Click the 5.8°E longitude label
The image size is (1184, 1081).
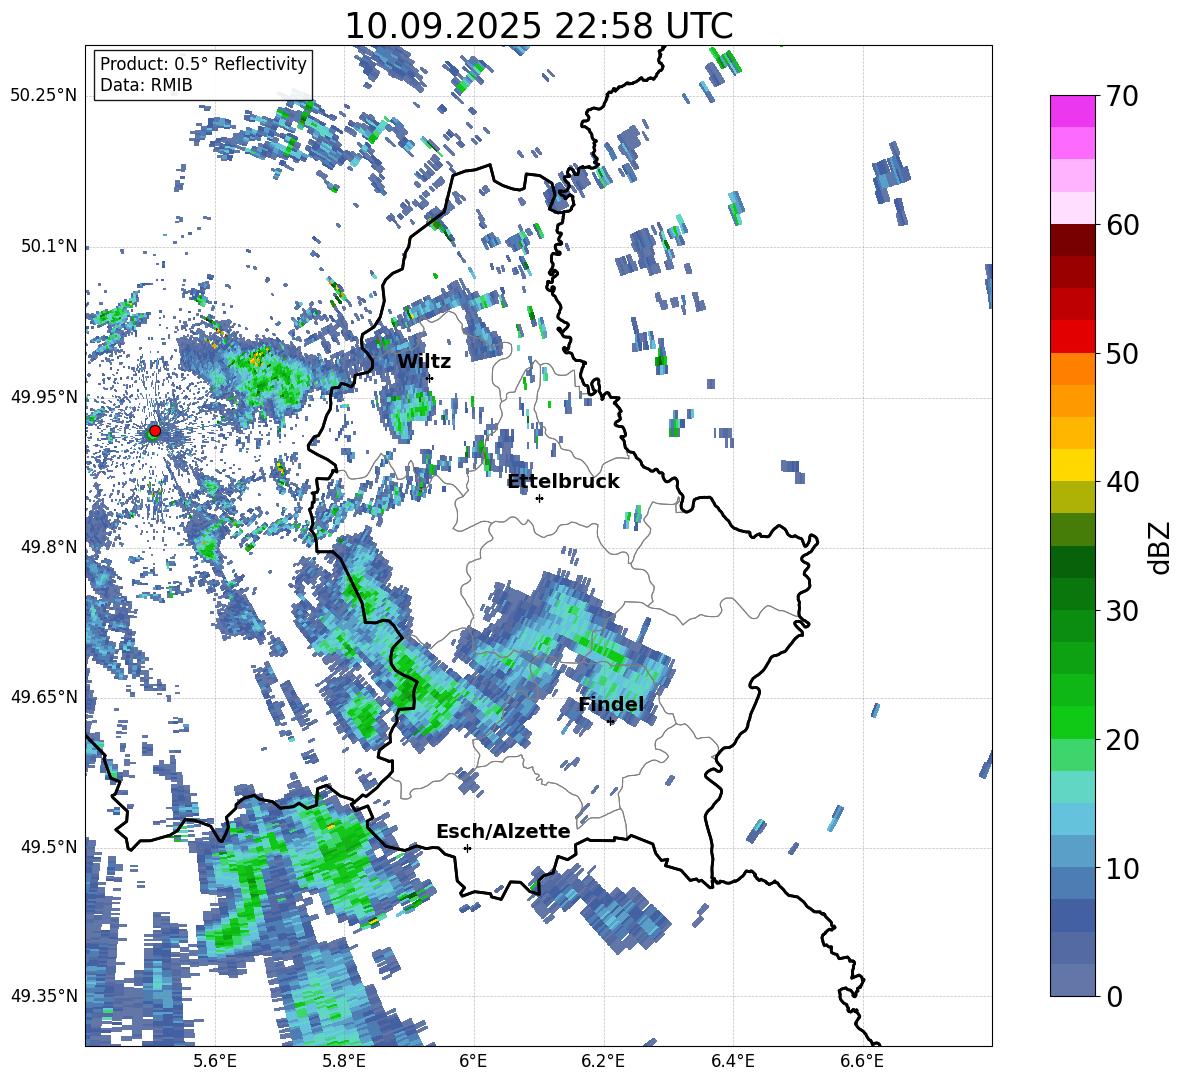(x=344, y=1061)
